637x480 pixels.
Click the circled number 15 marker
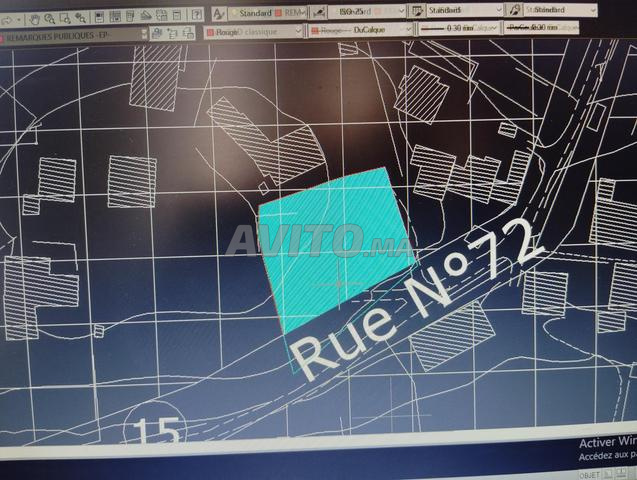(156, 432)
